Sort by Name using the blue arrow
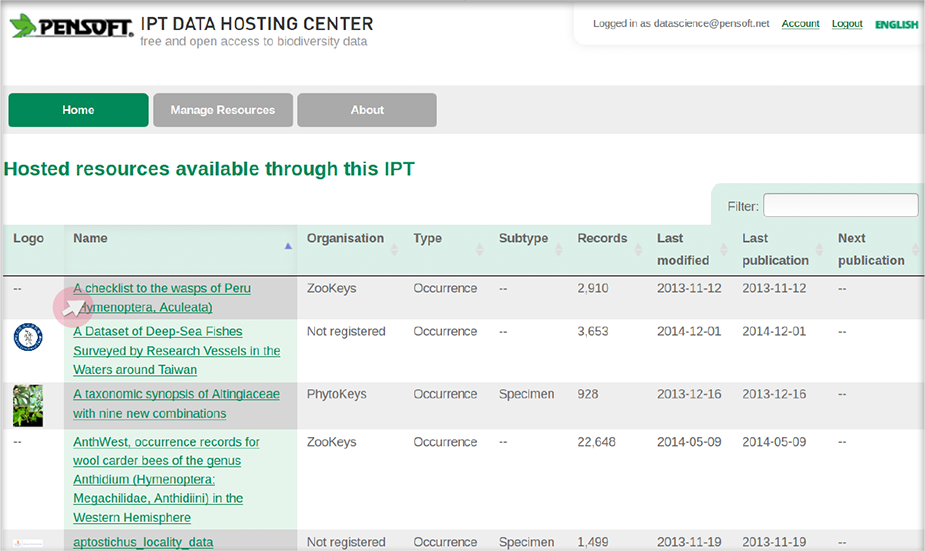The height and width of the screenshot is (551, 925). pyautogui.click(x=288, y=246)
